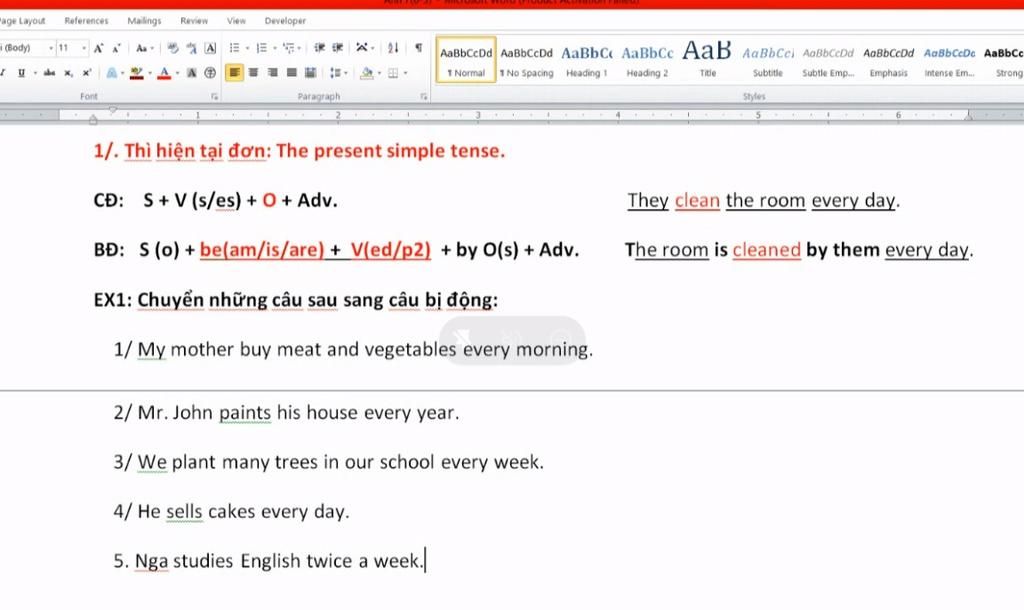Click in the font size box showing 11
This screenshot has height=610, width=1024.
coord(68,48)
